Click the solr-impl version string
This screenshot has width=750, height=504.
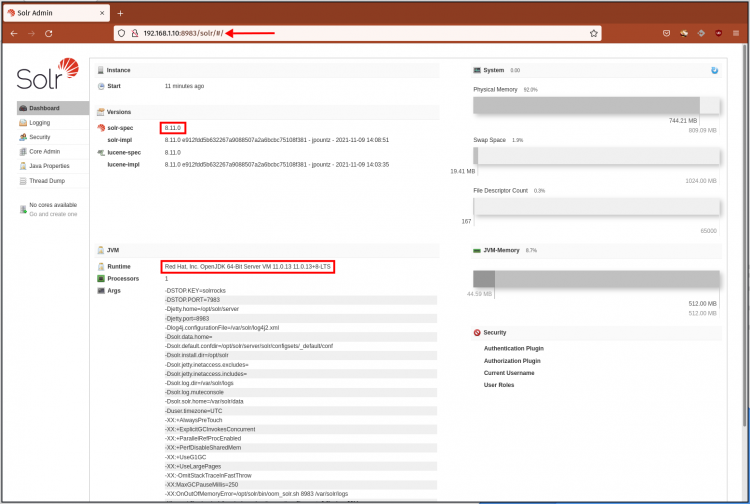click(276, 140)
